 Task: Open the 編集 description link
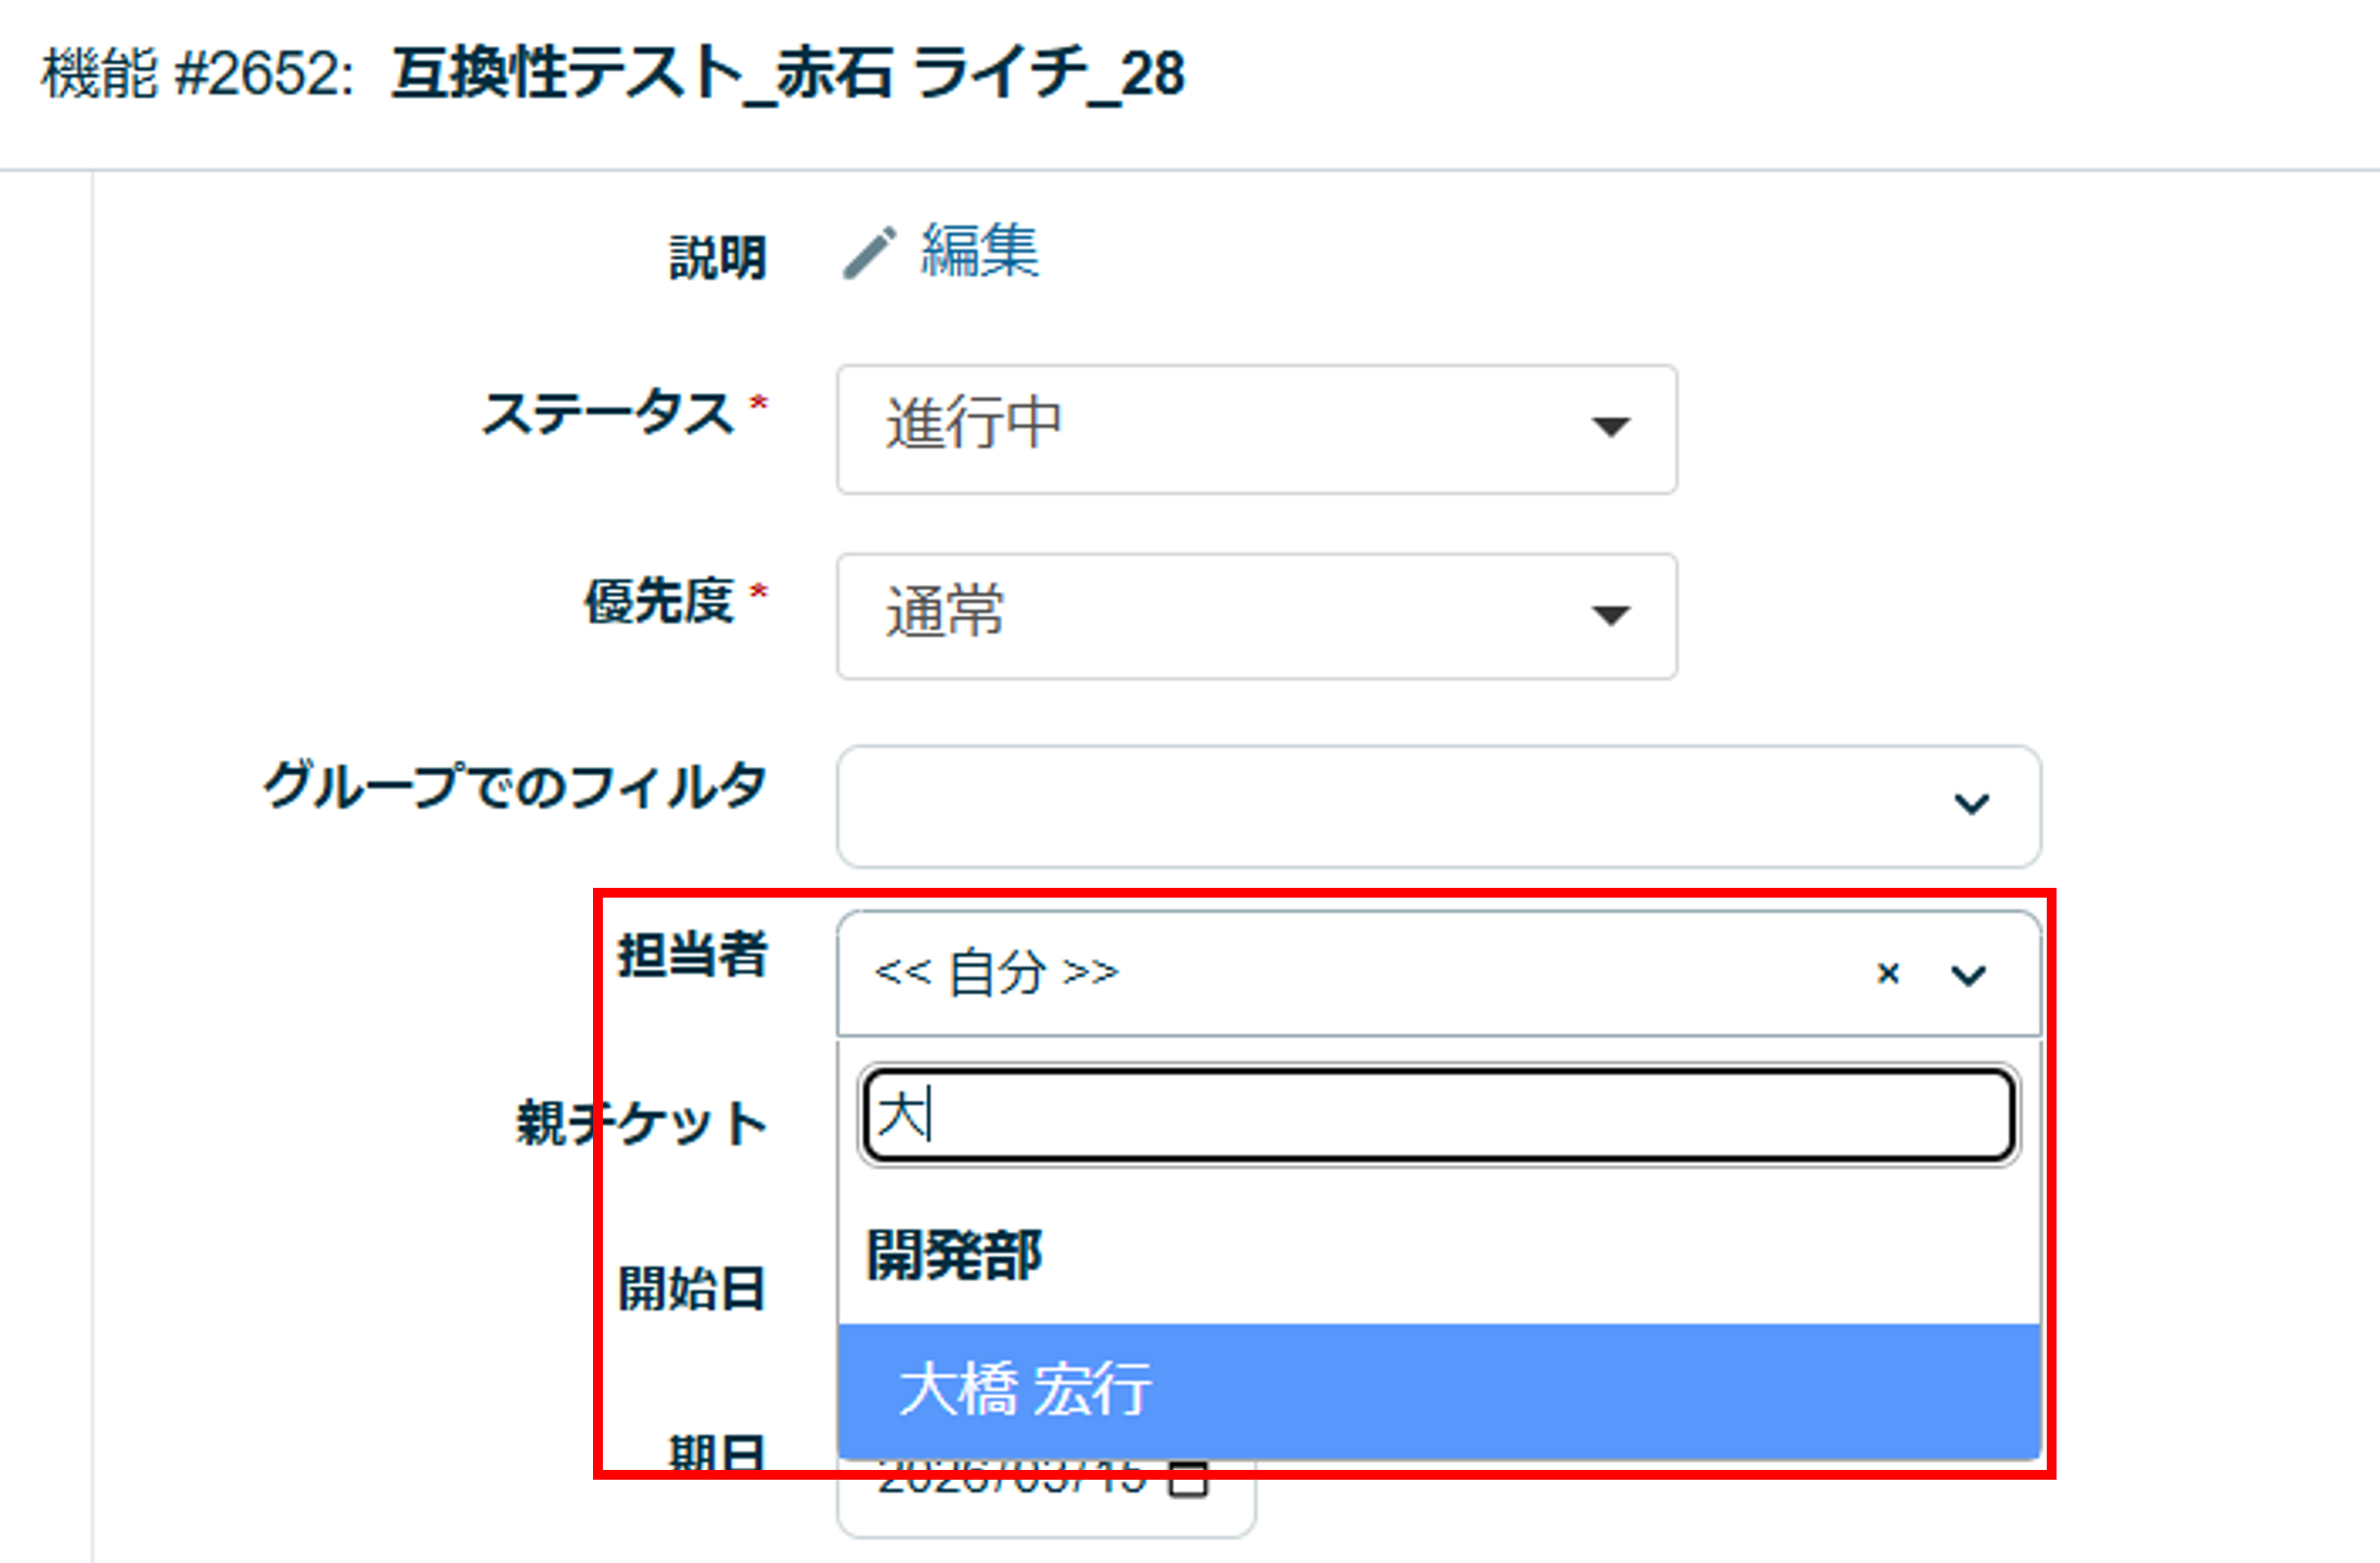tap(979, 251)
